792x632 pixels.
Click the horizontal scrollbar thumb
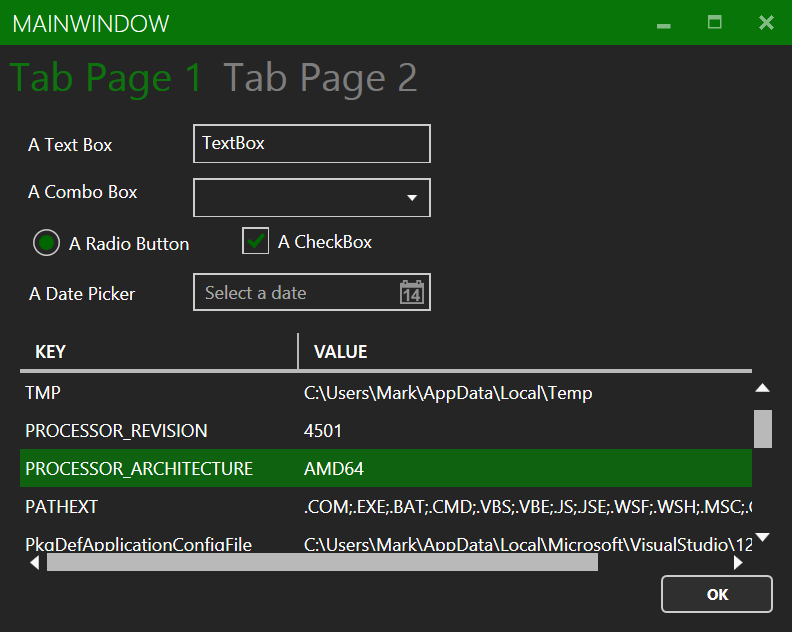click(x=322, y=562)
